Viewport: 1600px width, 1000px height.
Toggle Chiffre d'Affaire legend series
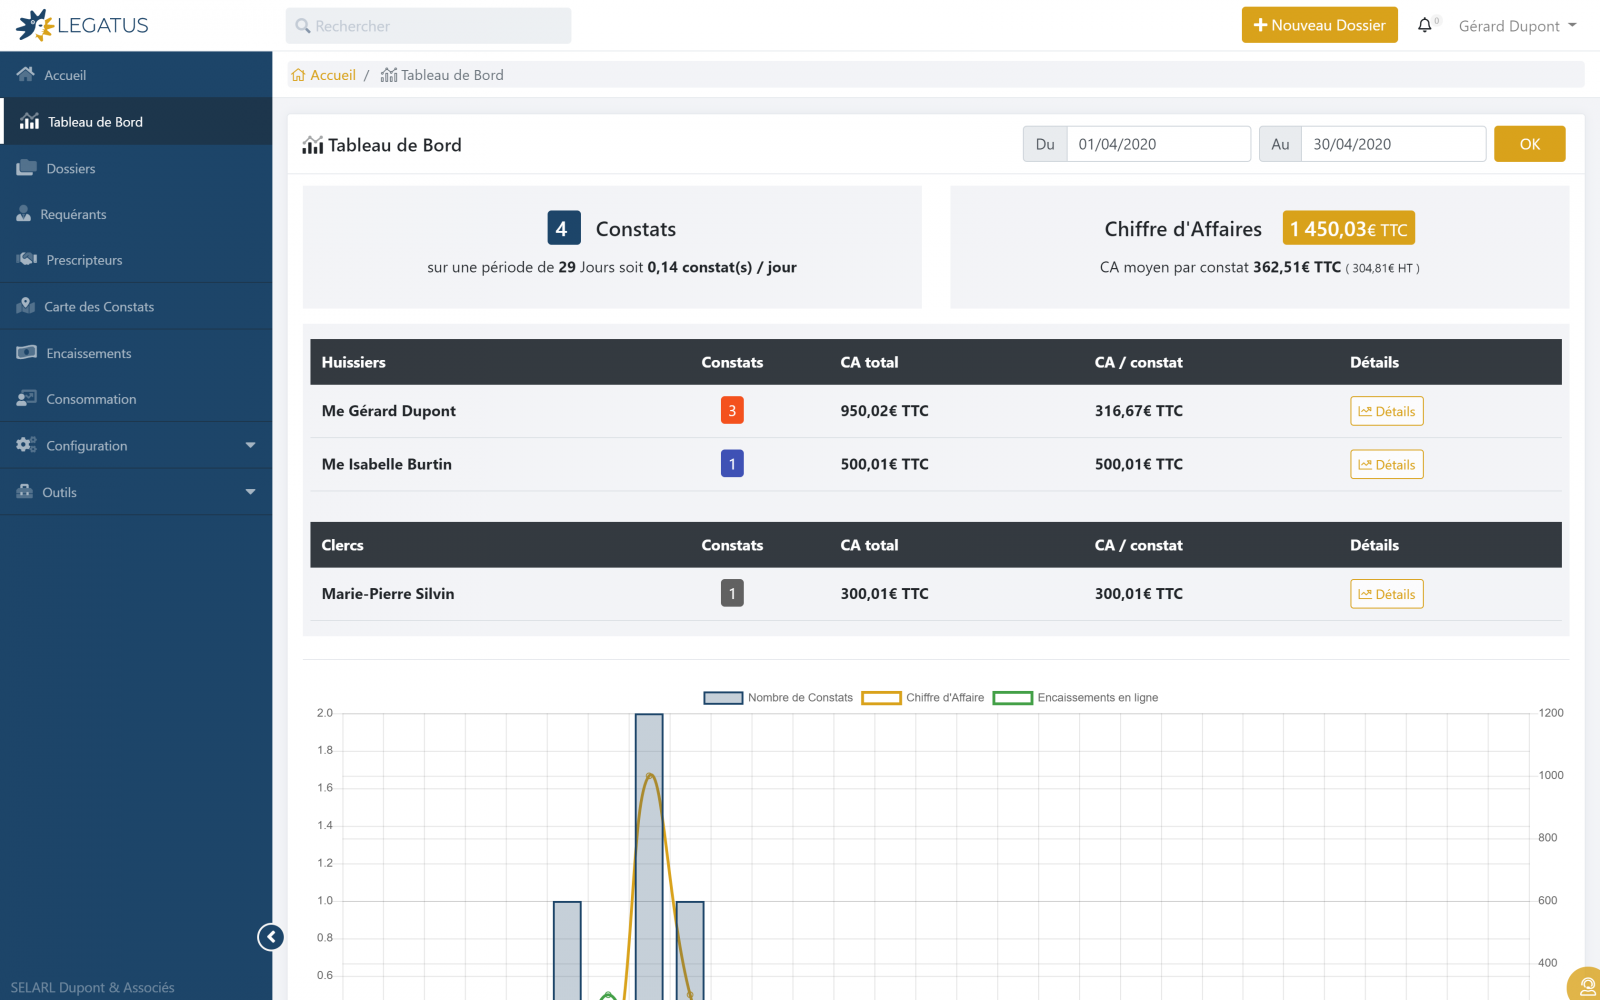tap(923, 698)
